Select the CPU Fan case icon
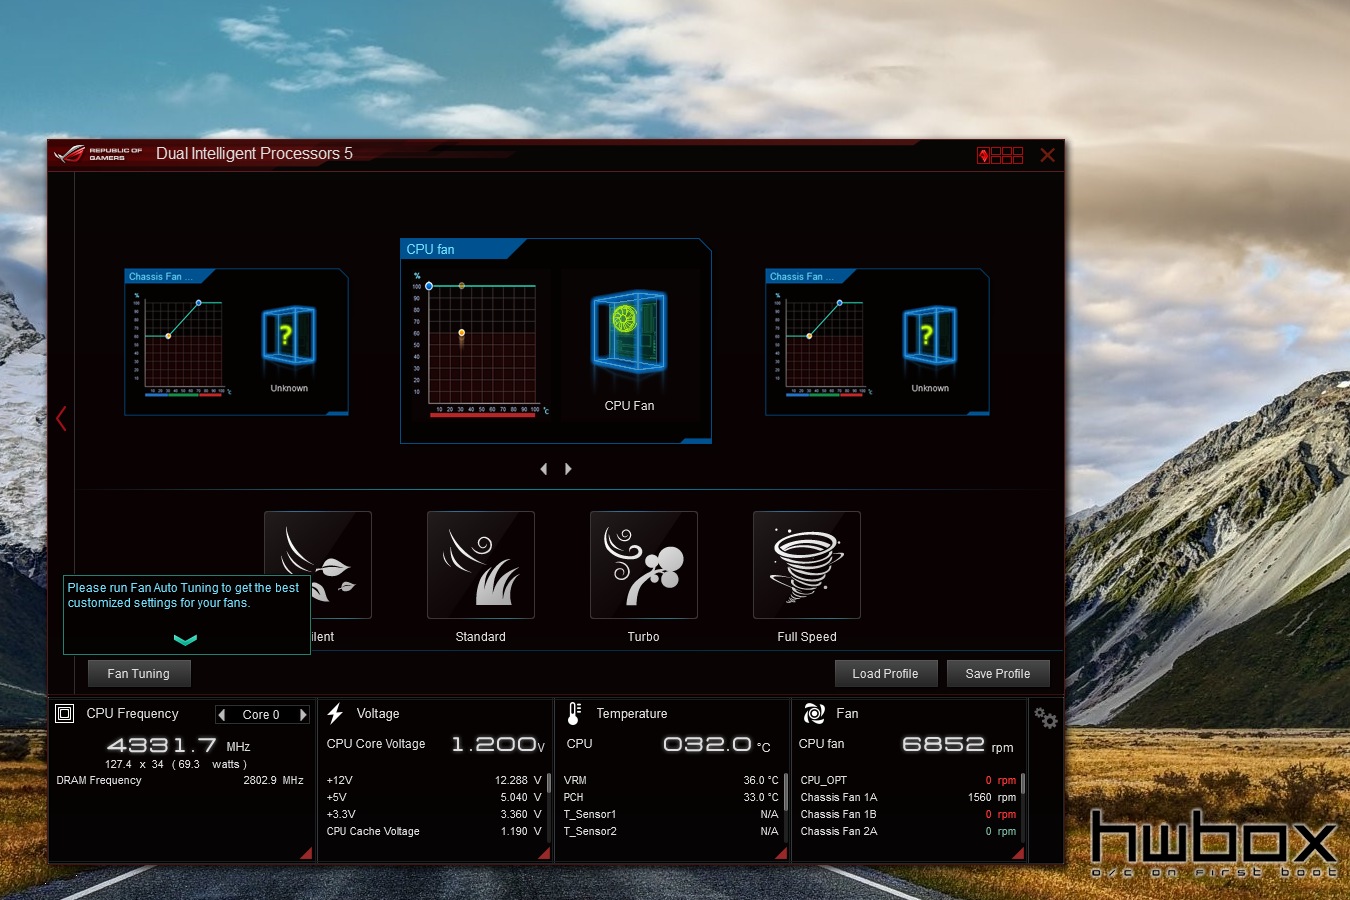Image resolution: width=1350 pixels, height=900 pixels. 629,331
